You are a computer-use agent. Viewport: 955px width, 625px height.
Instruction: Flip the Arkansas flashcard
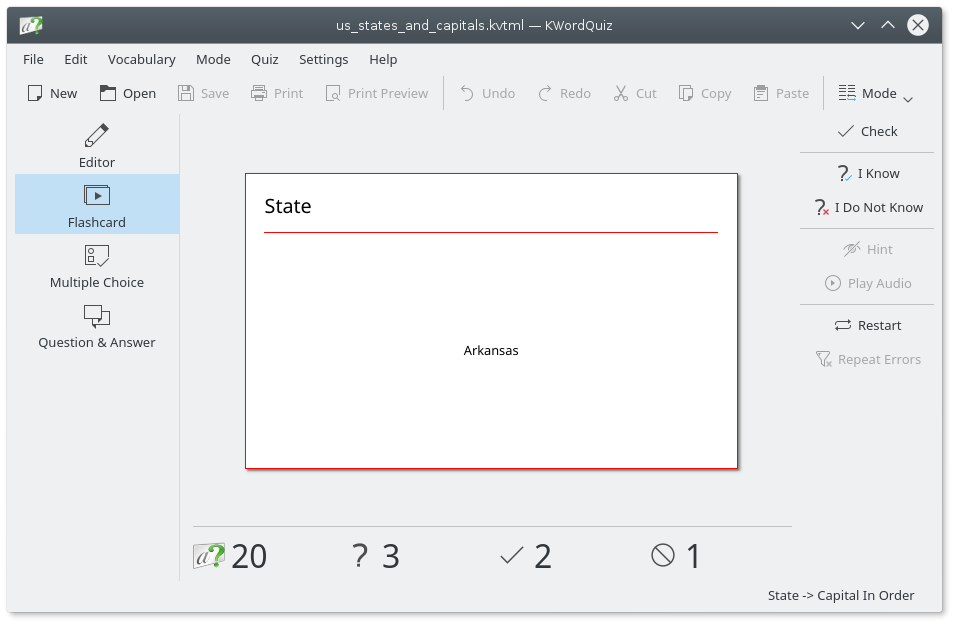pos(491,320)
